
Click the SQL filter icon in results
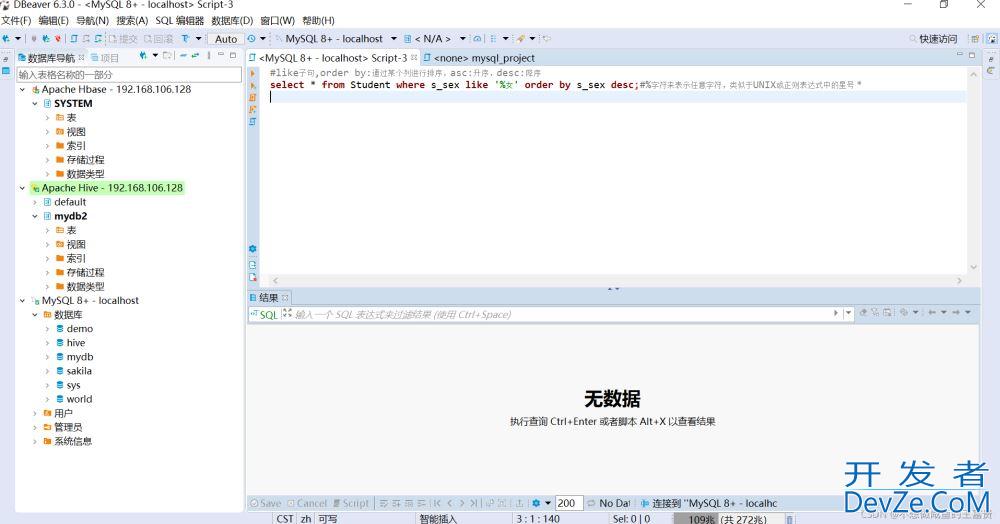tap(264, 314)
